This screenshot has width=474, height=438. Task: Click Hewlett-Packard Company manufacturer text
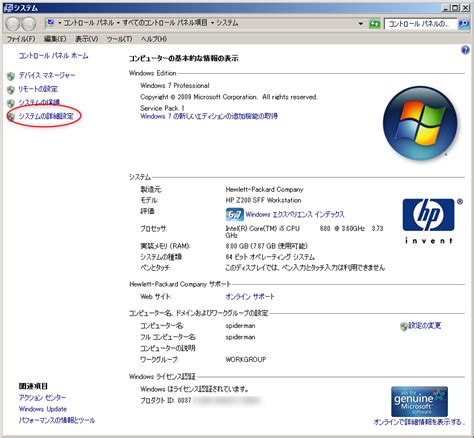[264, 189]
